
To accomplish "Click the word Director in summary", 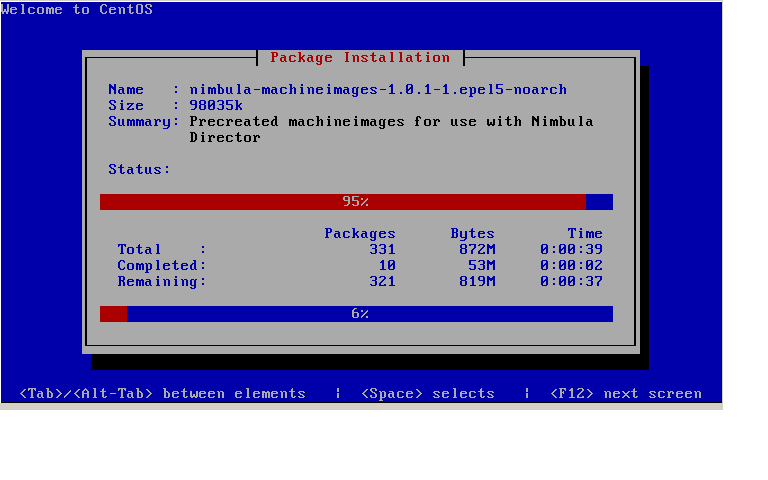I will tap(225, 138).
